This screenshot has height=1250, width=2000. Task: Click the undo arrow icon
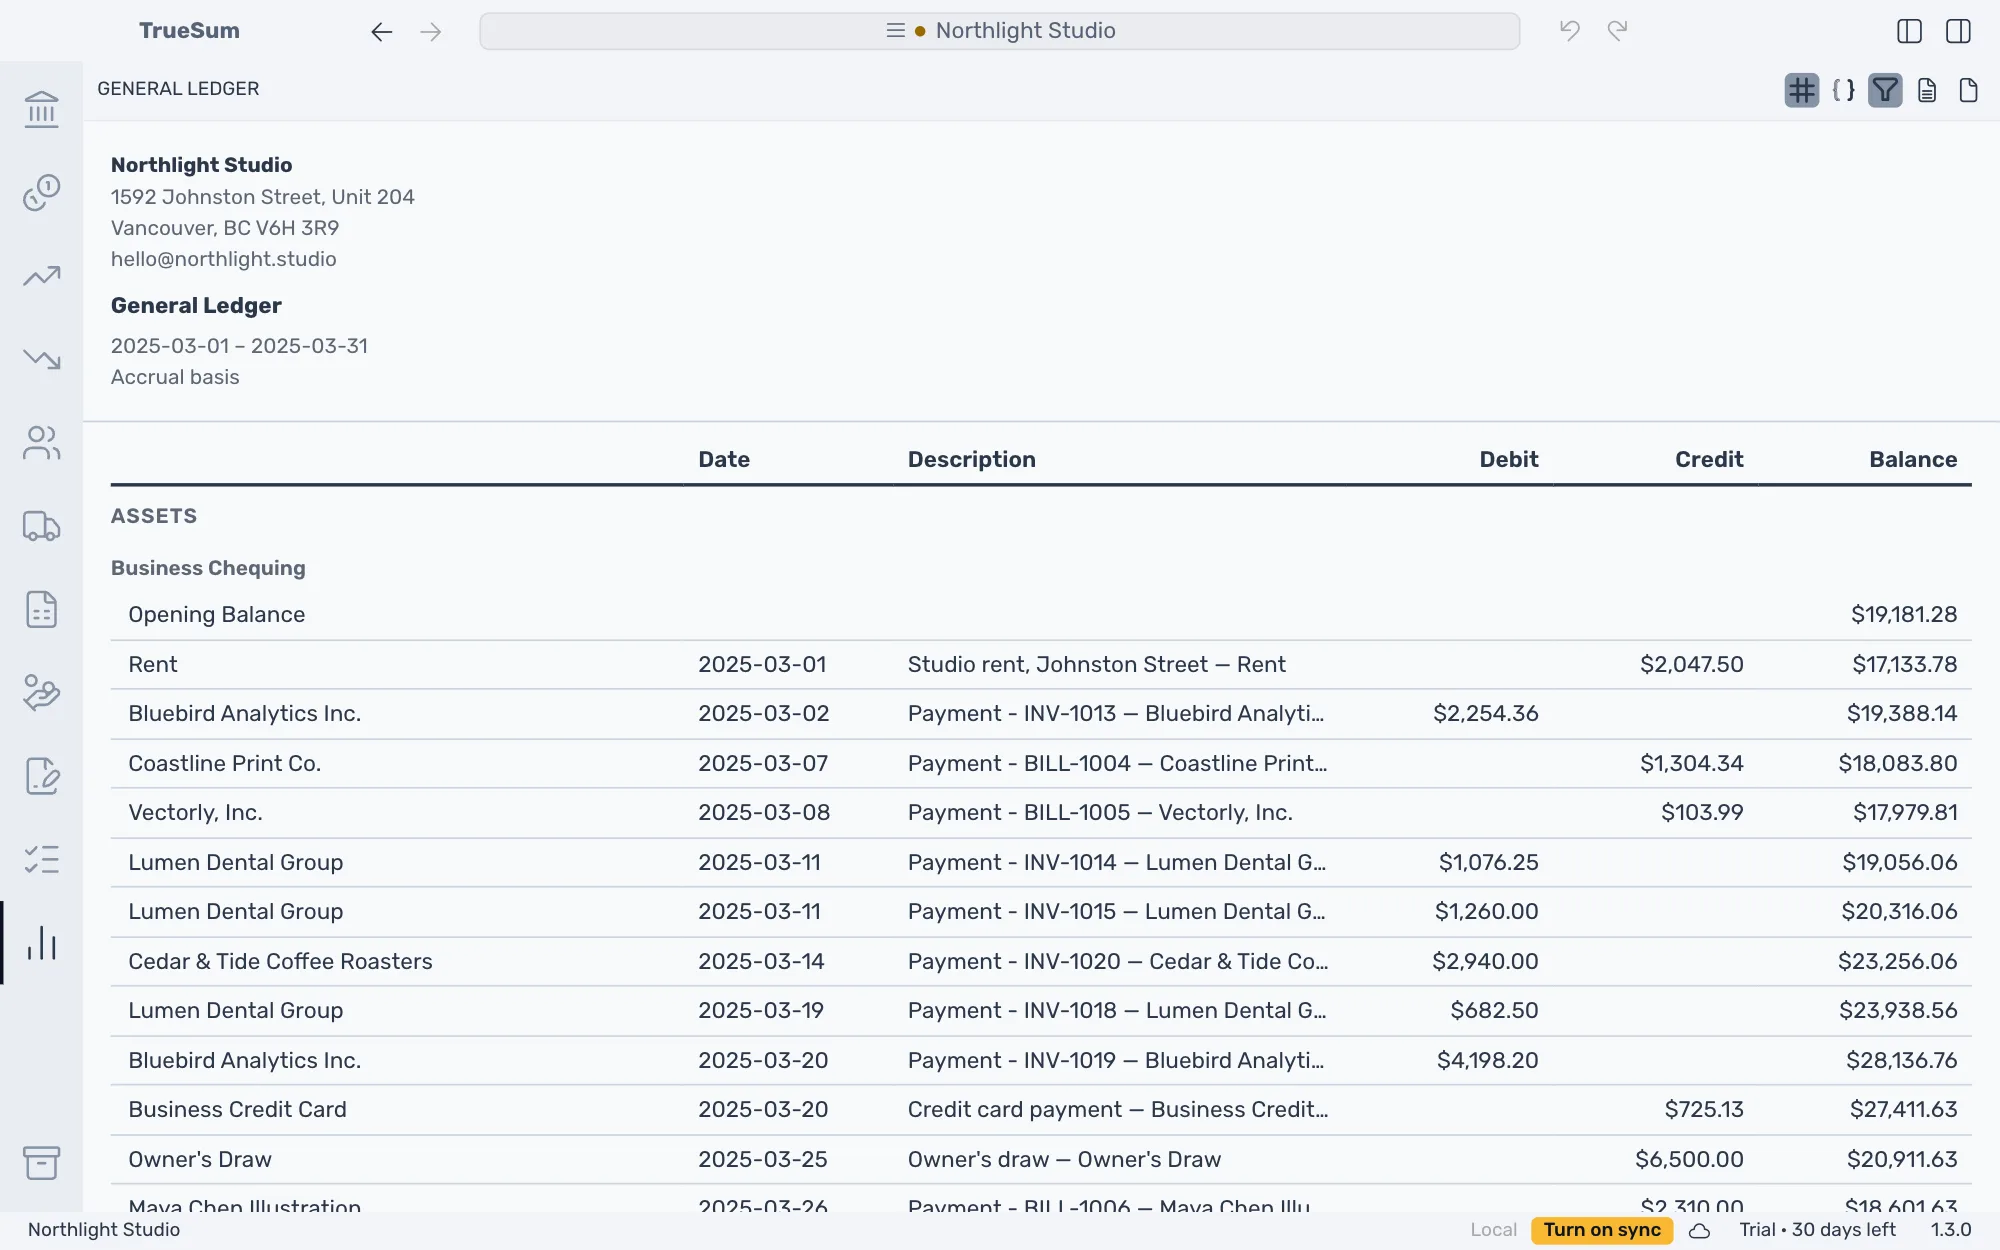coord(1570,31)
